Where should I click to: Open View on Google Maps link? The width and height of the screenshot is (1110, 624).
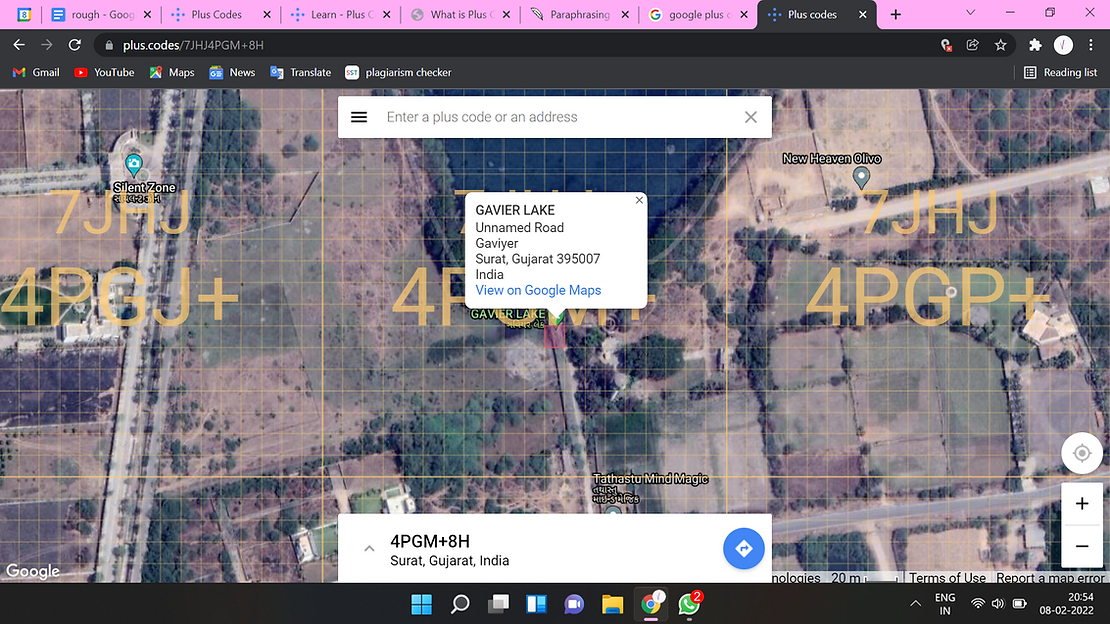(x=538, y=290)
